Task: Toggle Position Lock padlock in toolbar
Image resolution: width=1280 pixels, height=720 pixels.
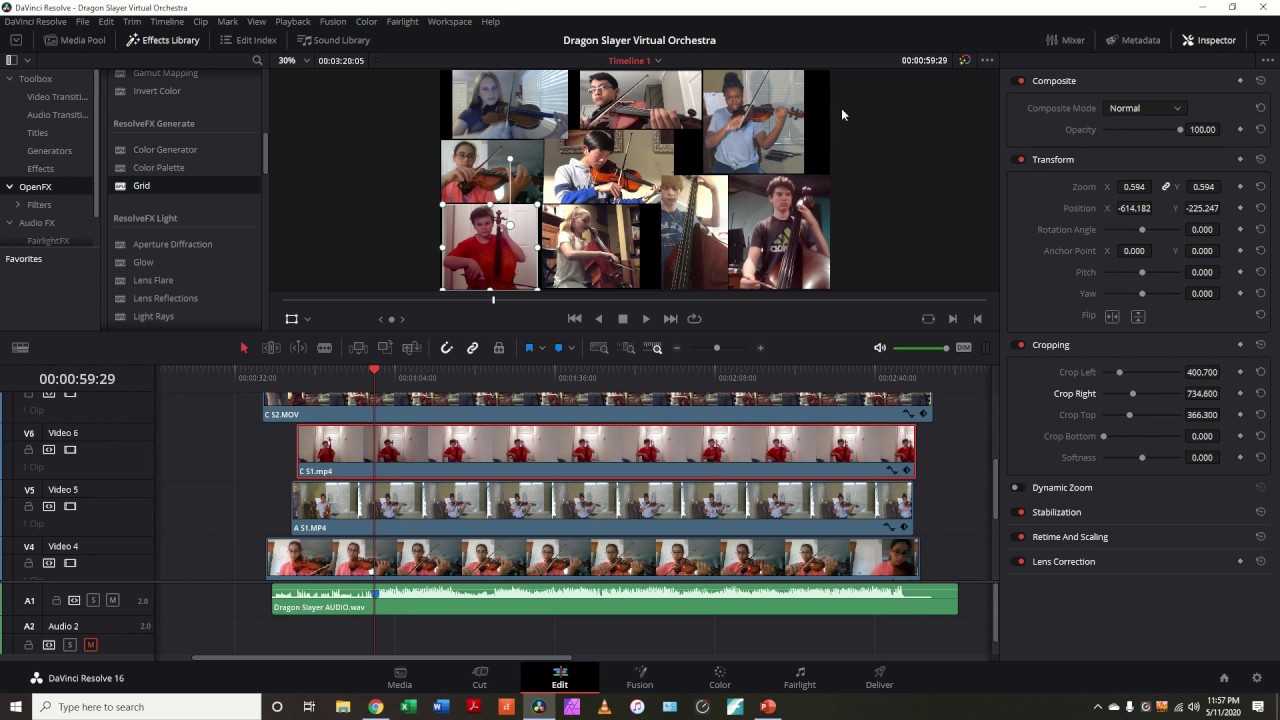Action: [499, 348]
